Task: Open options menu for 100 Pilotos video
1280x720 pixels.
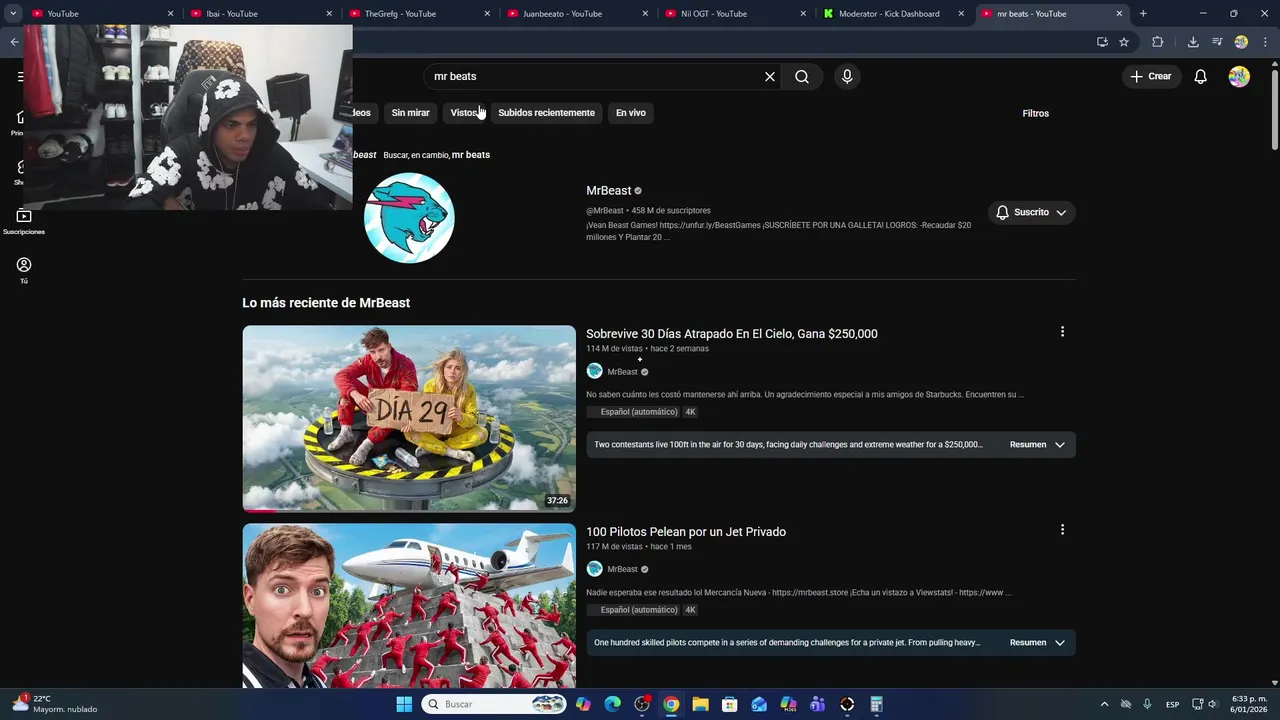Action: (x=1062, y=530)
